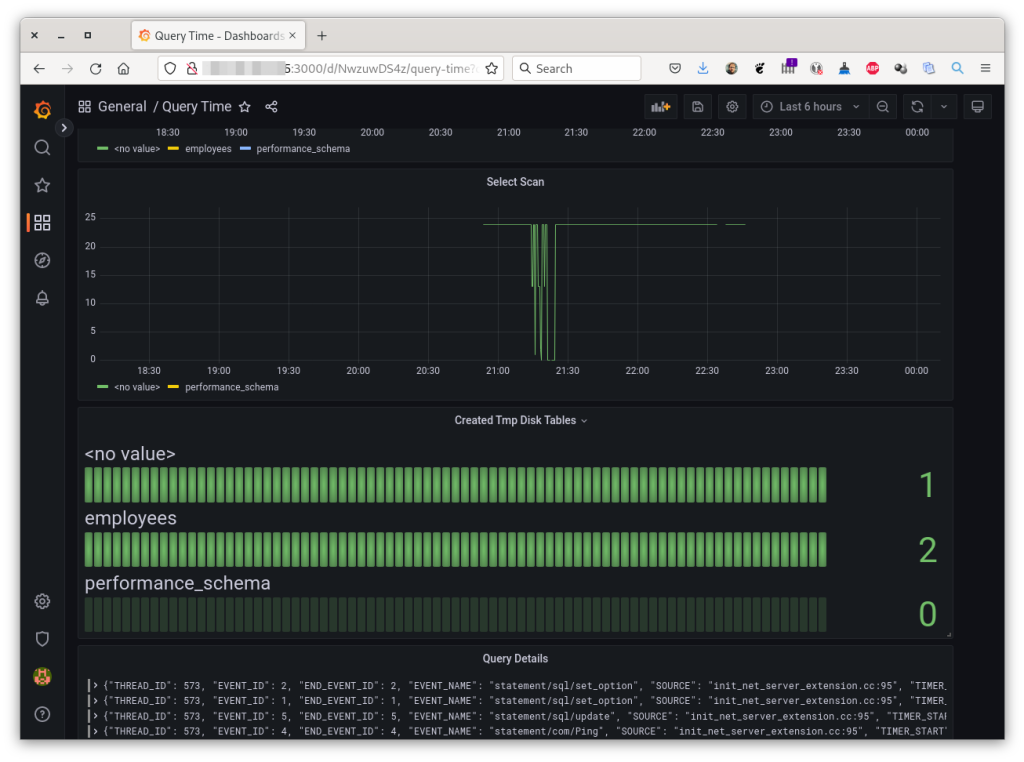
Task: Enable TV kiosk view mode
Action: [977, 106]
